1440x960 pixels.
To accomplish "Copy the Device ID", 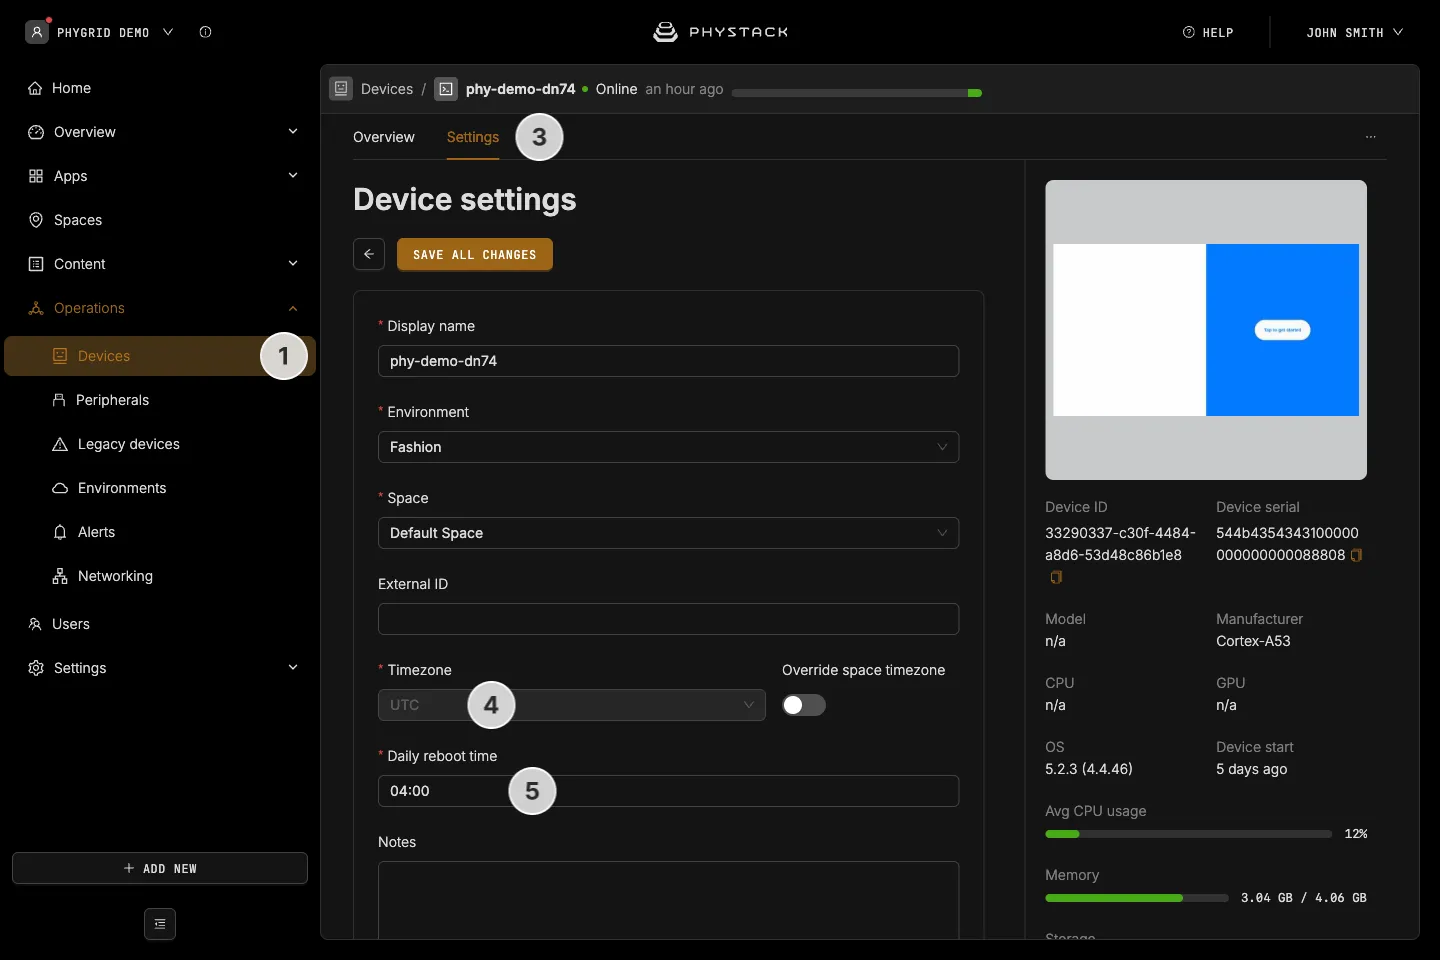I will tap(1056, 577).
